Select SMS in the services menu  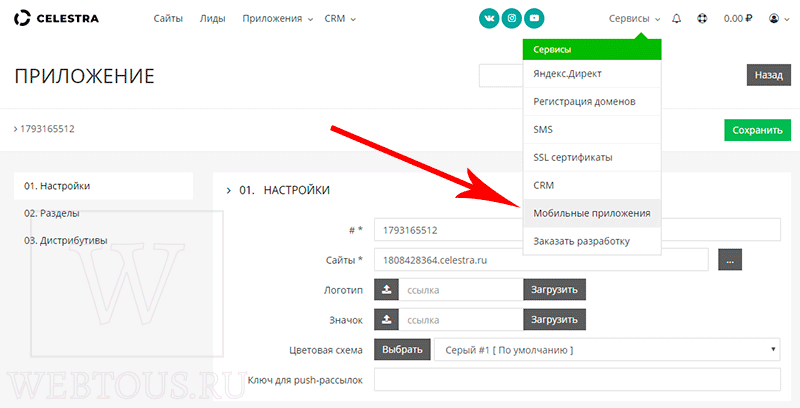[592, 130]
